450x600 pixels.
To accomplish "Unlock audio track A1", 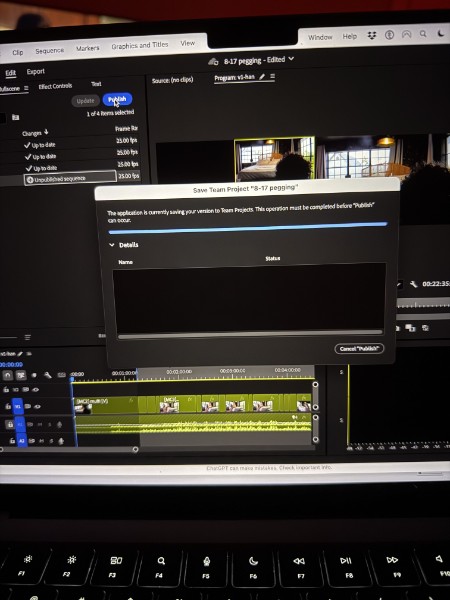I will [x=10, y=424].
